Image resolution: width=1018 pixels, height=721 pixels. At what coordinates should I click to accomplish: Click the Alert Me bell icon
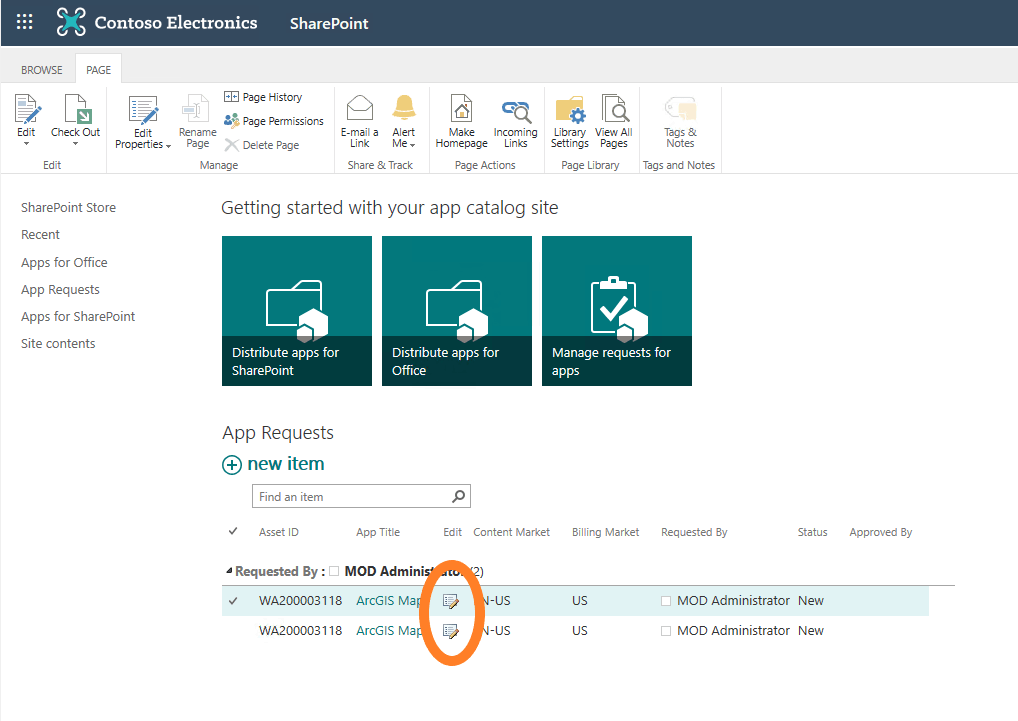coord(404,110)
